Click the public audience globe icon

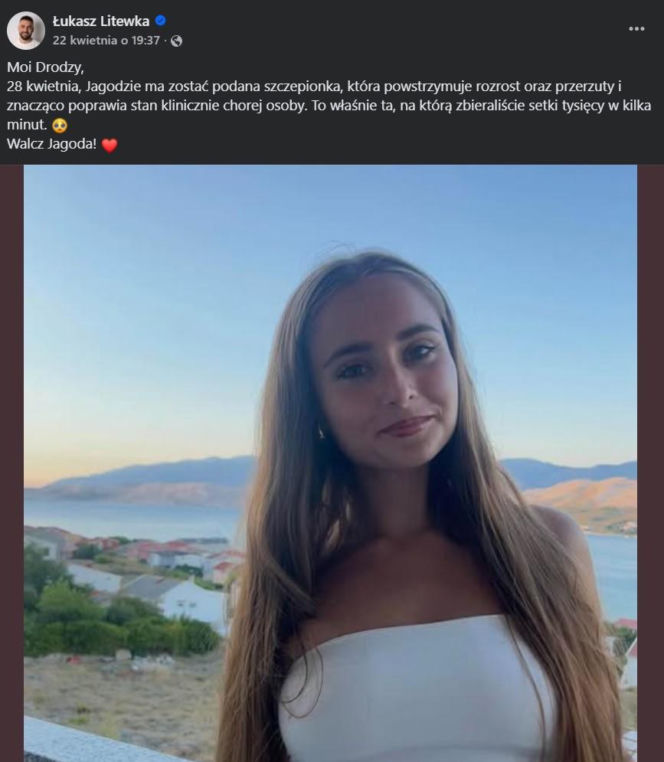[177, 41]
